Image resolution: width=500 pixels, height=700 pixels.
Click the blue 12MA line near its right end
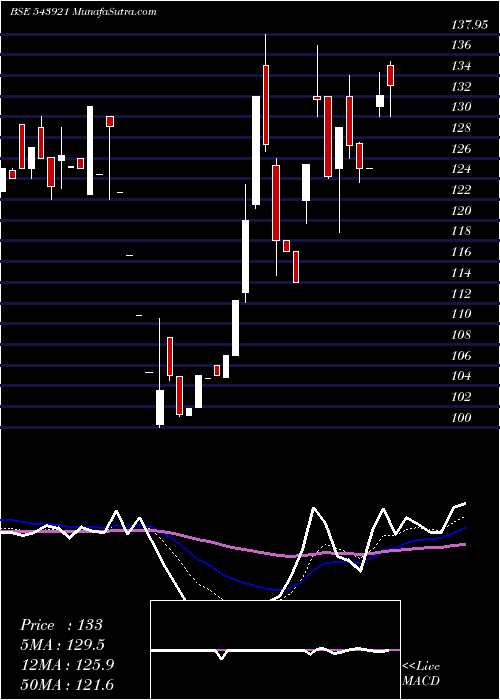[458, 531]
